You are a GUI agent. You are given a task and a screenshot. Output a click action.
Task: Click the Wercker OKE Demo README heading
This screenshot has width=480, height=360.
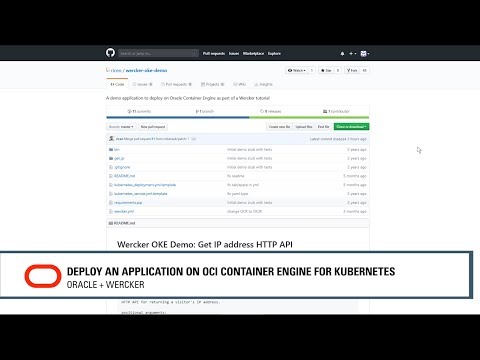[205, 244]
